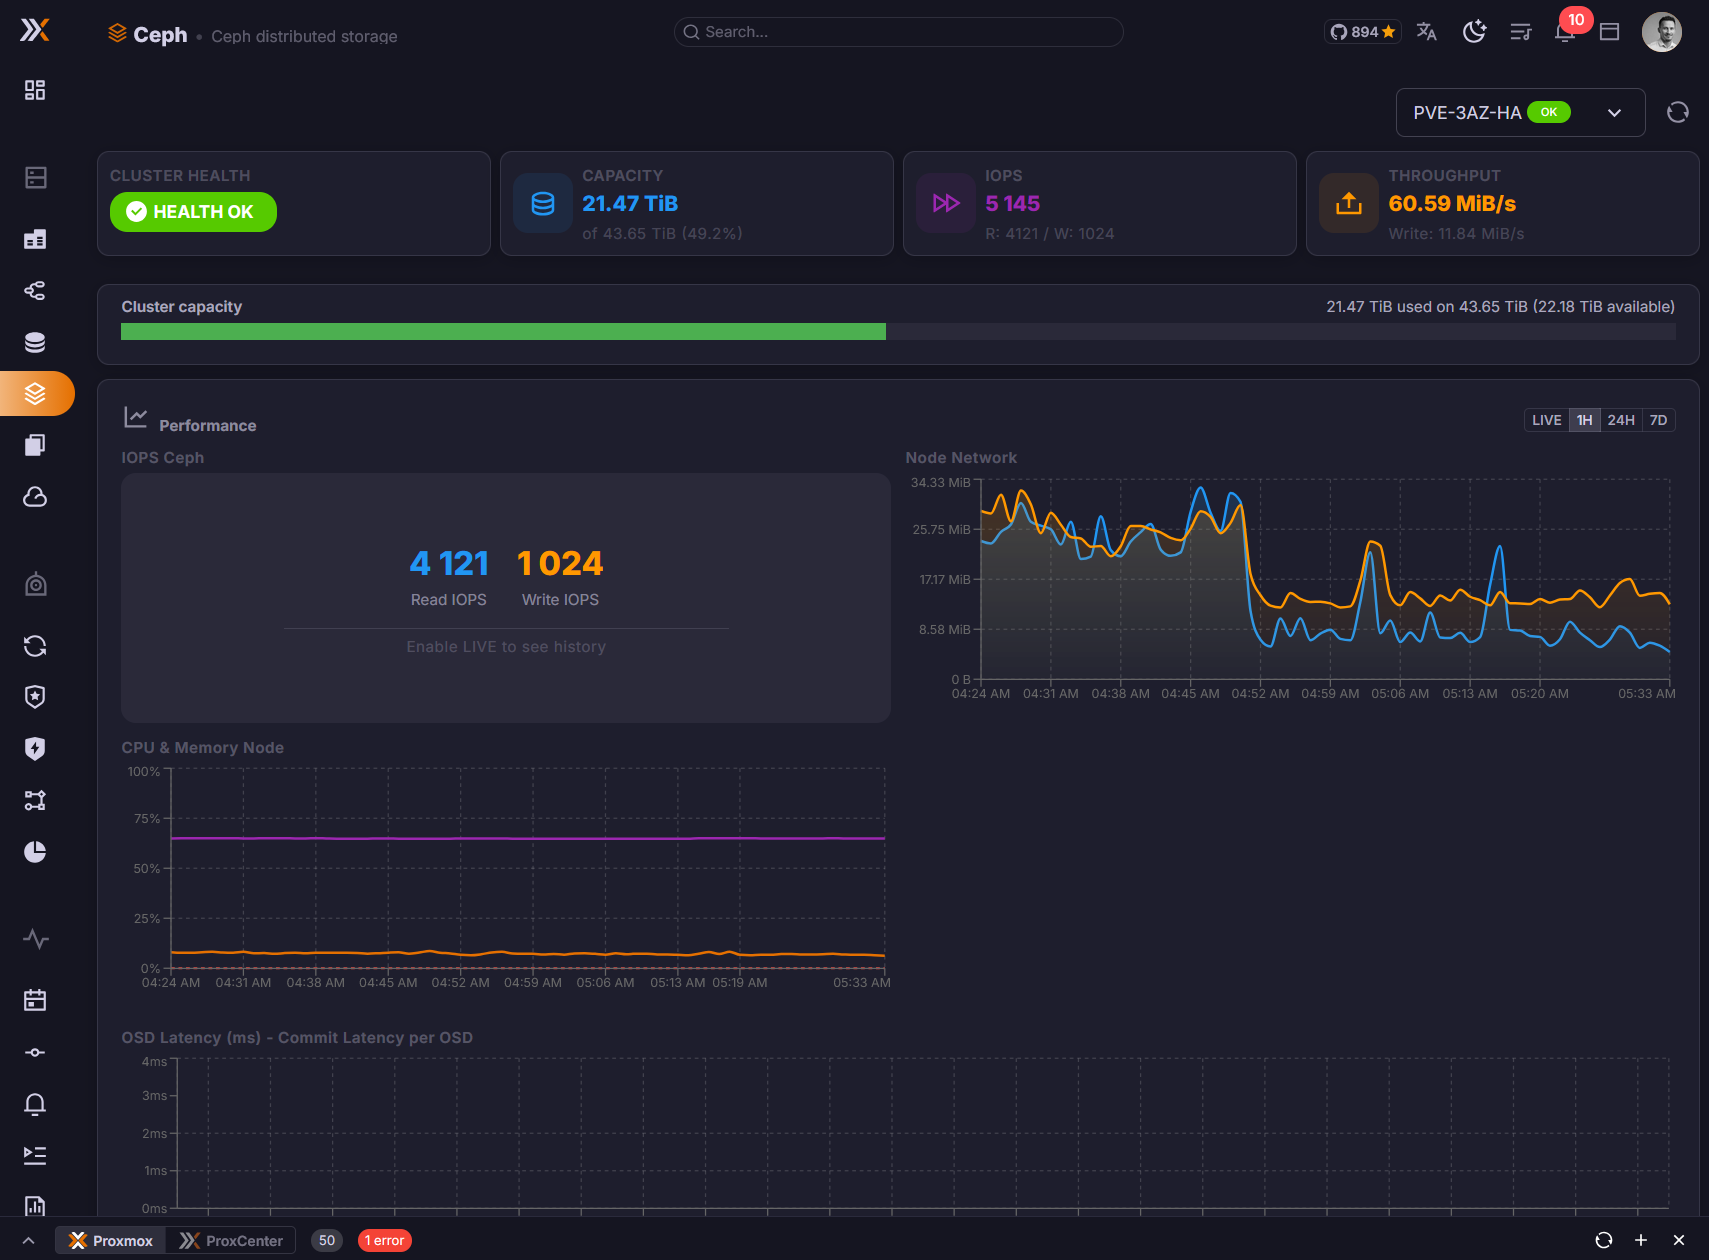
Task: Expand the bottom panel chevron
Action: coord(28,1240)
